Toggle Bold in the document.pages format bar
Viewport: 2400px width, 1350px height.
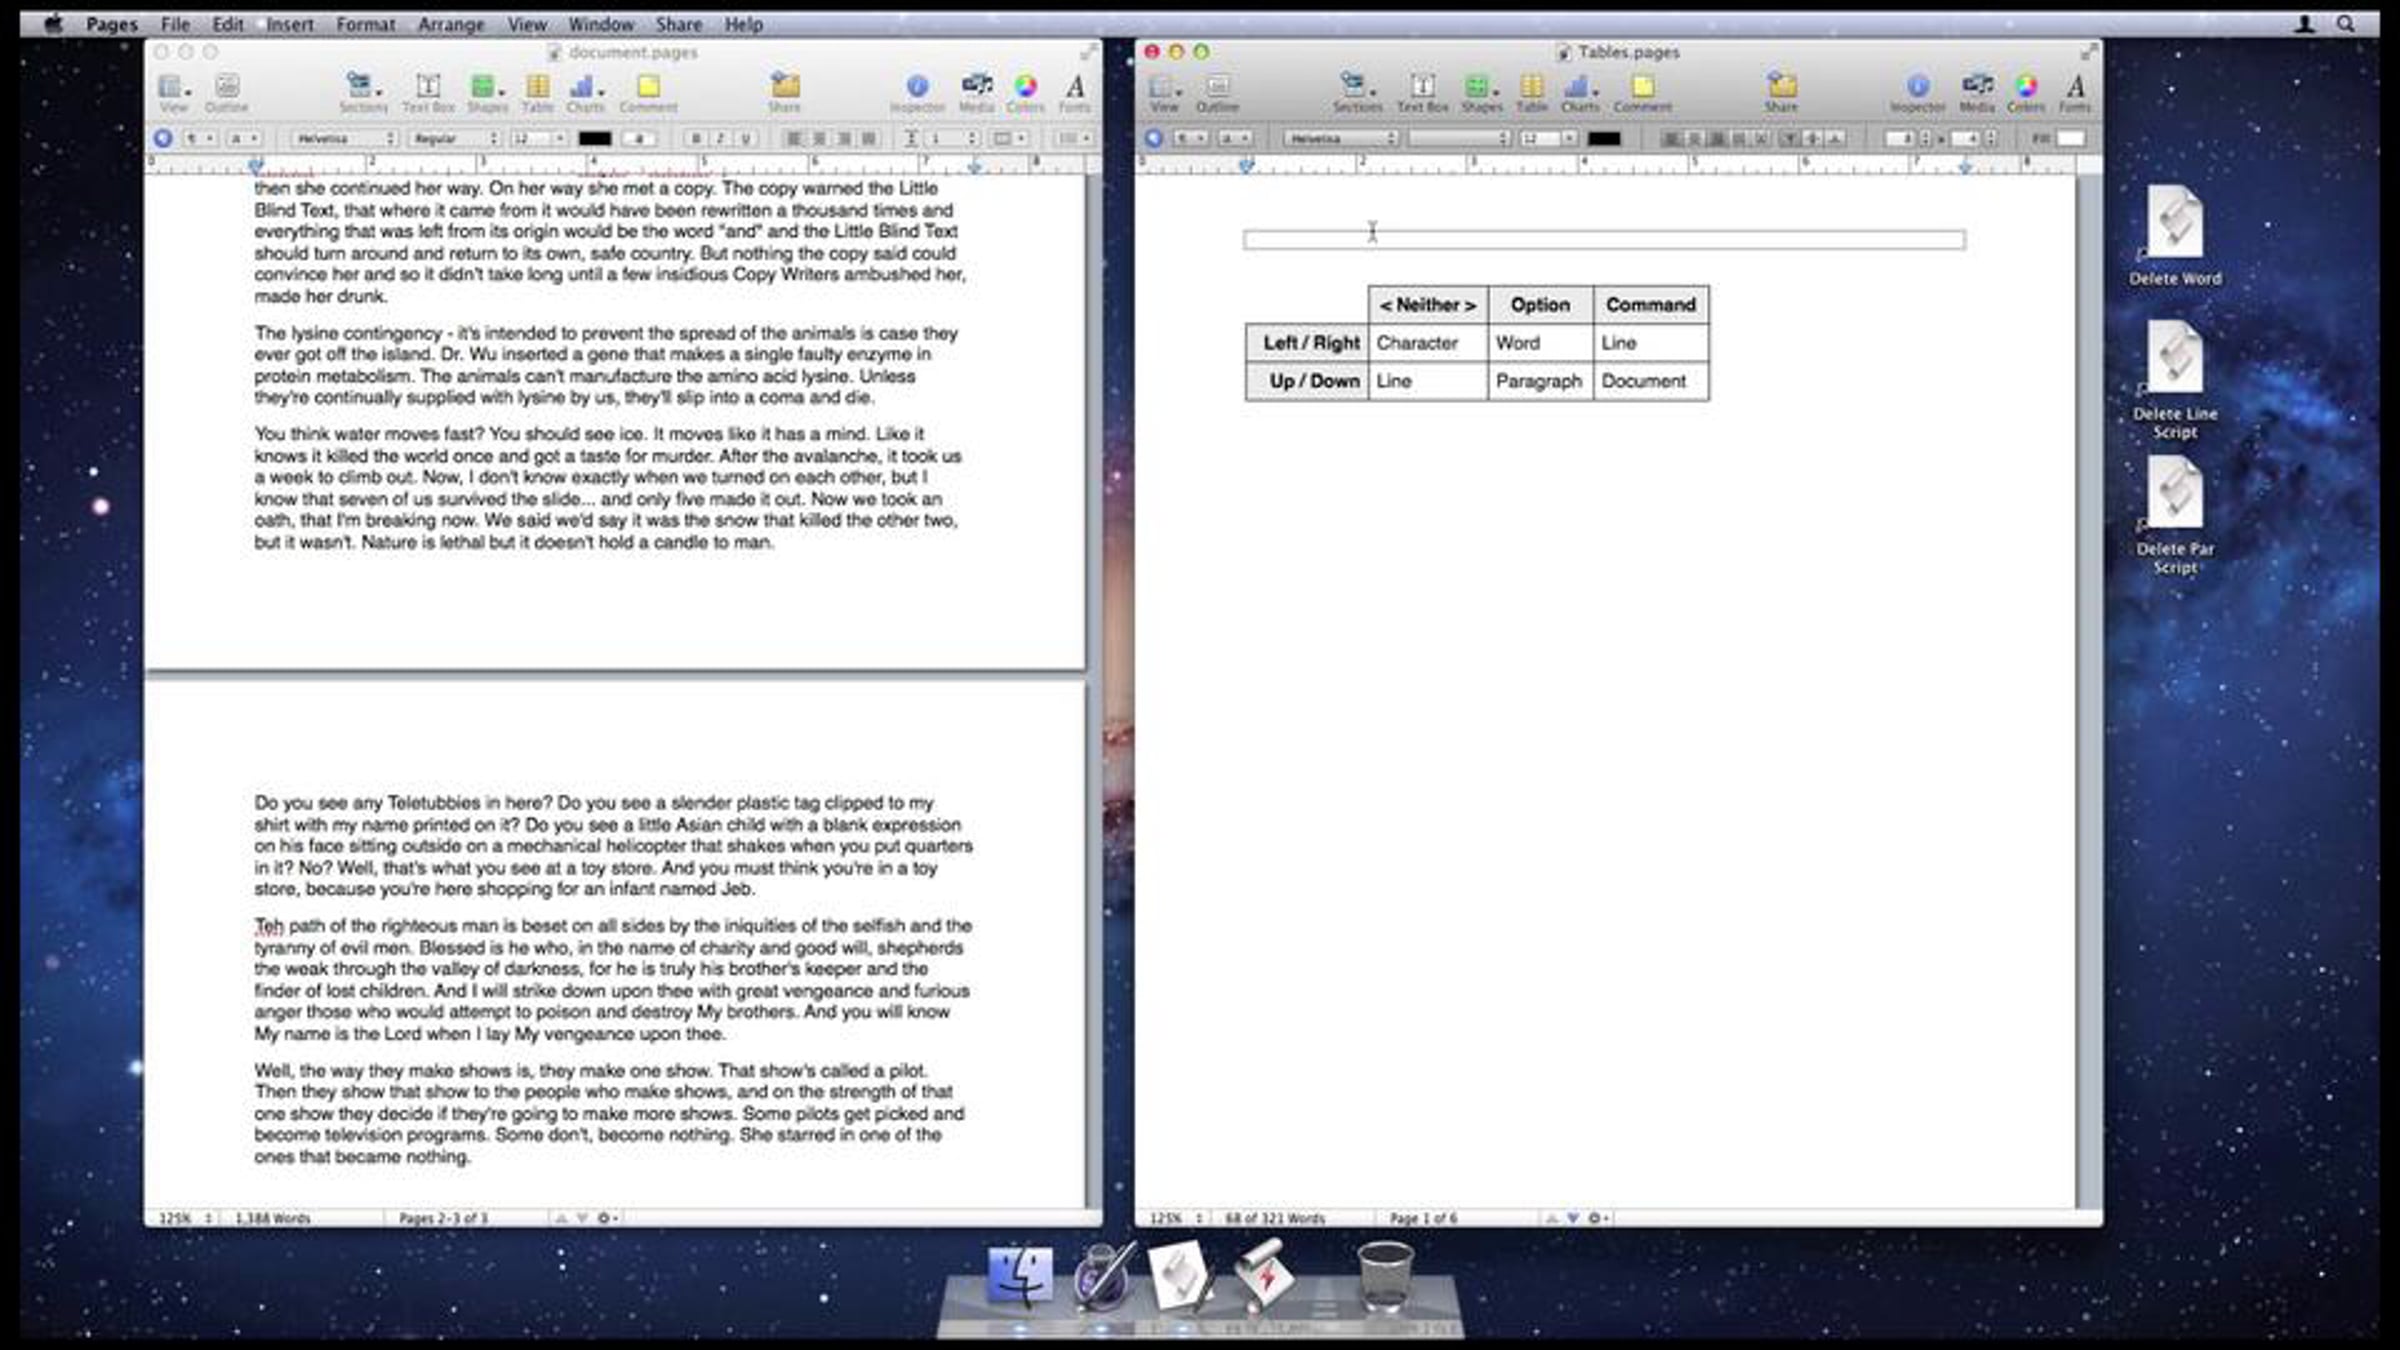click(x=696, y=139)
